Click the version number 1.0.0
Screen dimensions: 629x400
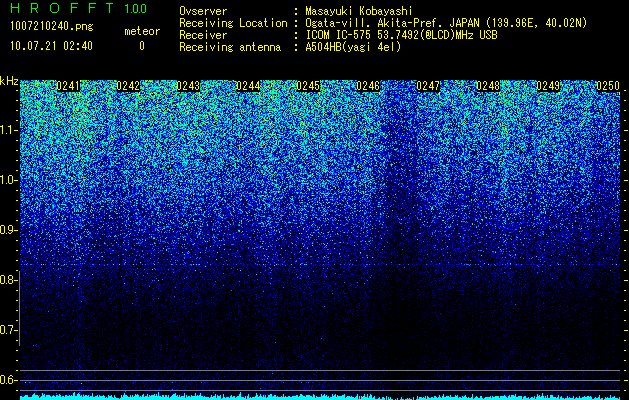(136, 9)
